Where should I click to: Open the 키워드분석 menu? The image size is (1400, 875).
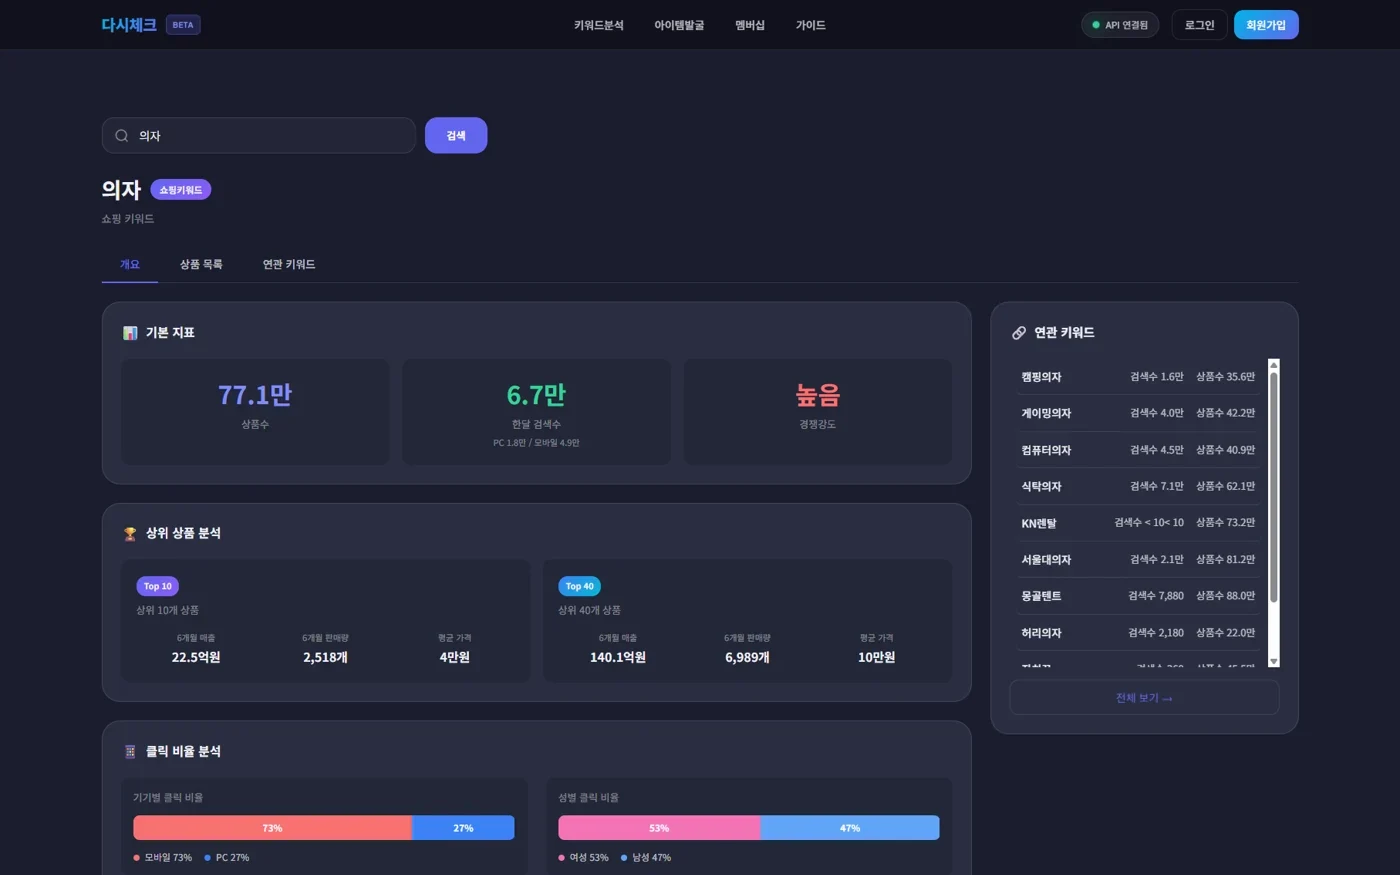pyautogui.click(x=599, y=25)
